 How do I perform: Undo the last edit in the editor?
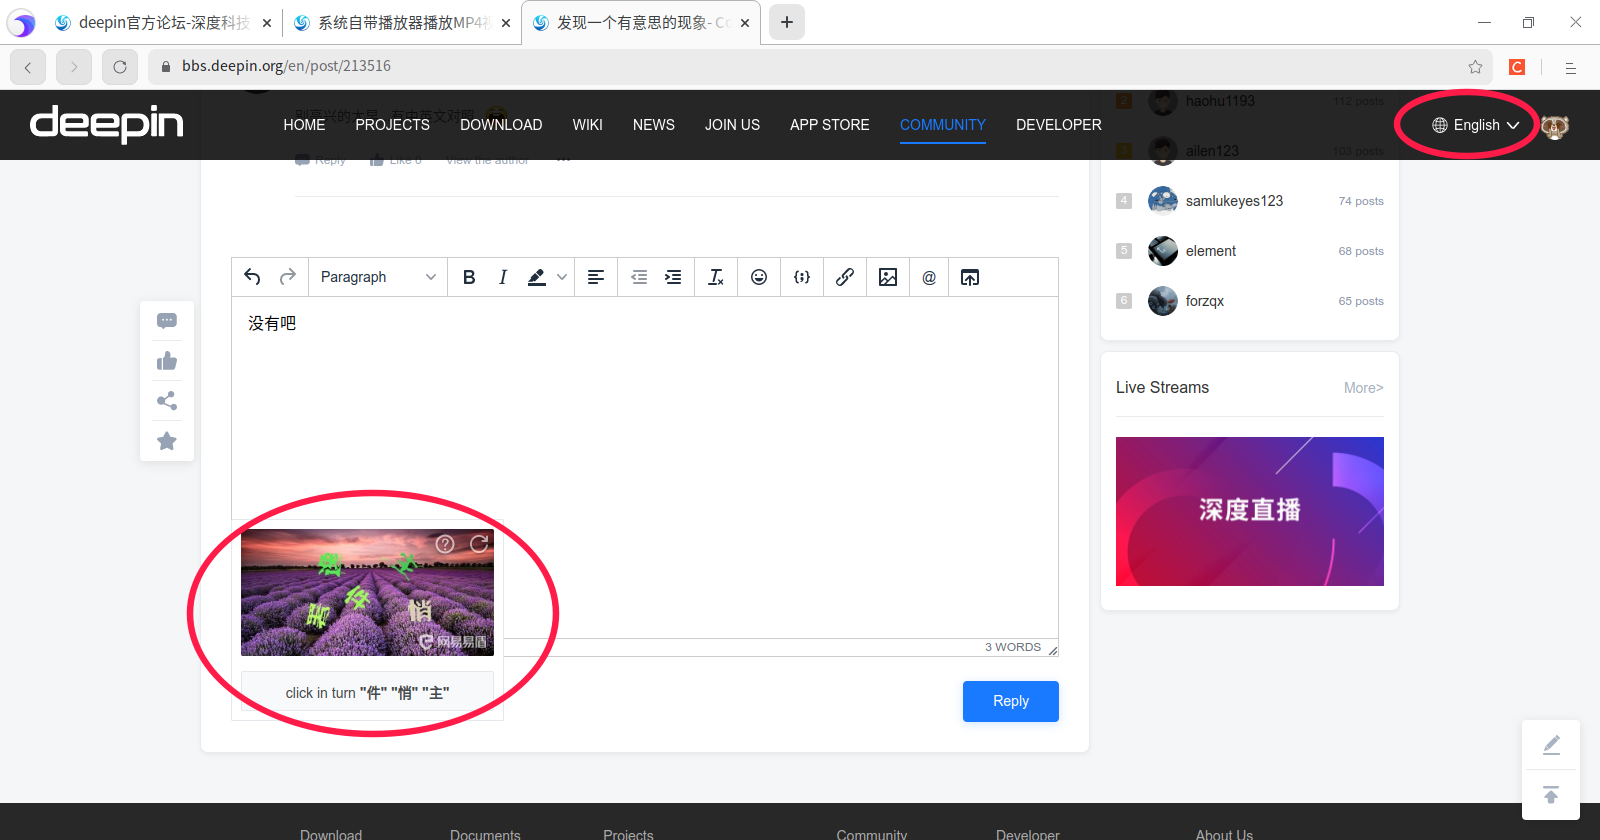[252, 277]
